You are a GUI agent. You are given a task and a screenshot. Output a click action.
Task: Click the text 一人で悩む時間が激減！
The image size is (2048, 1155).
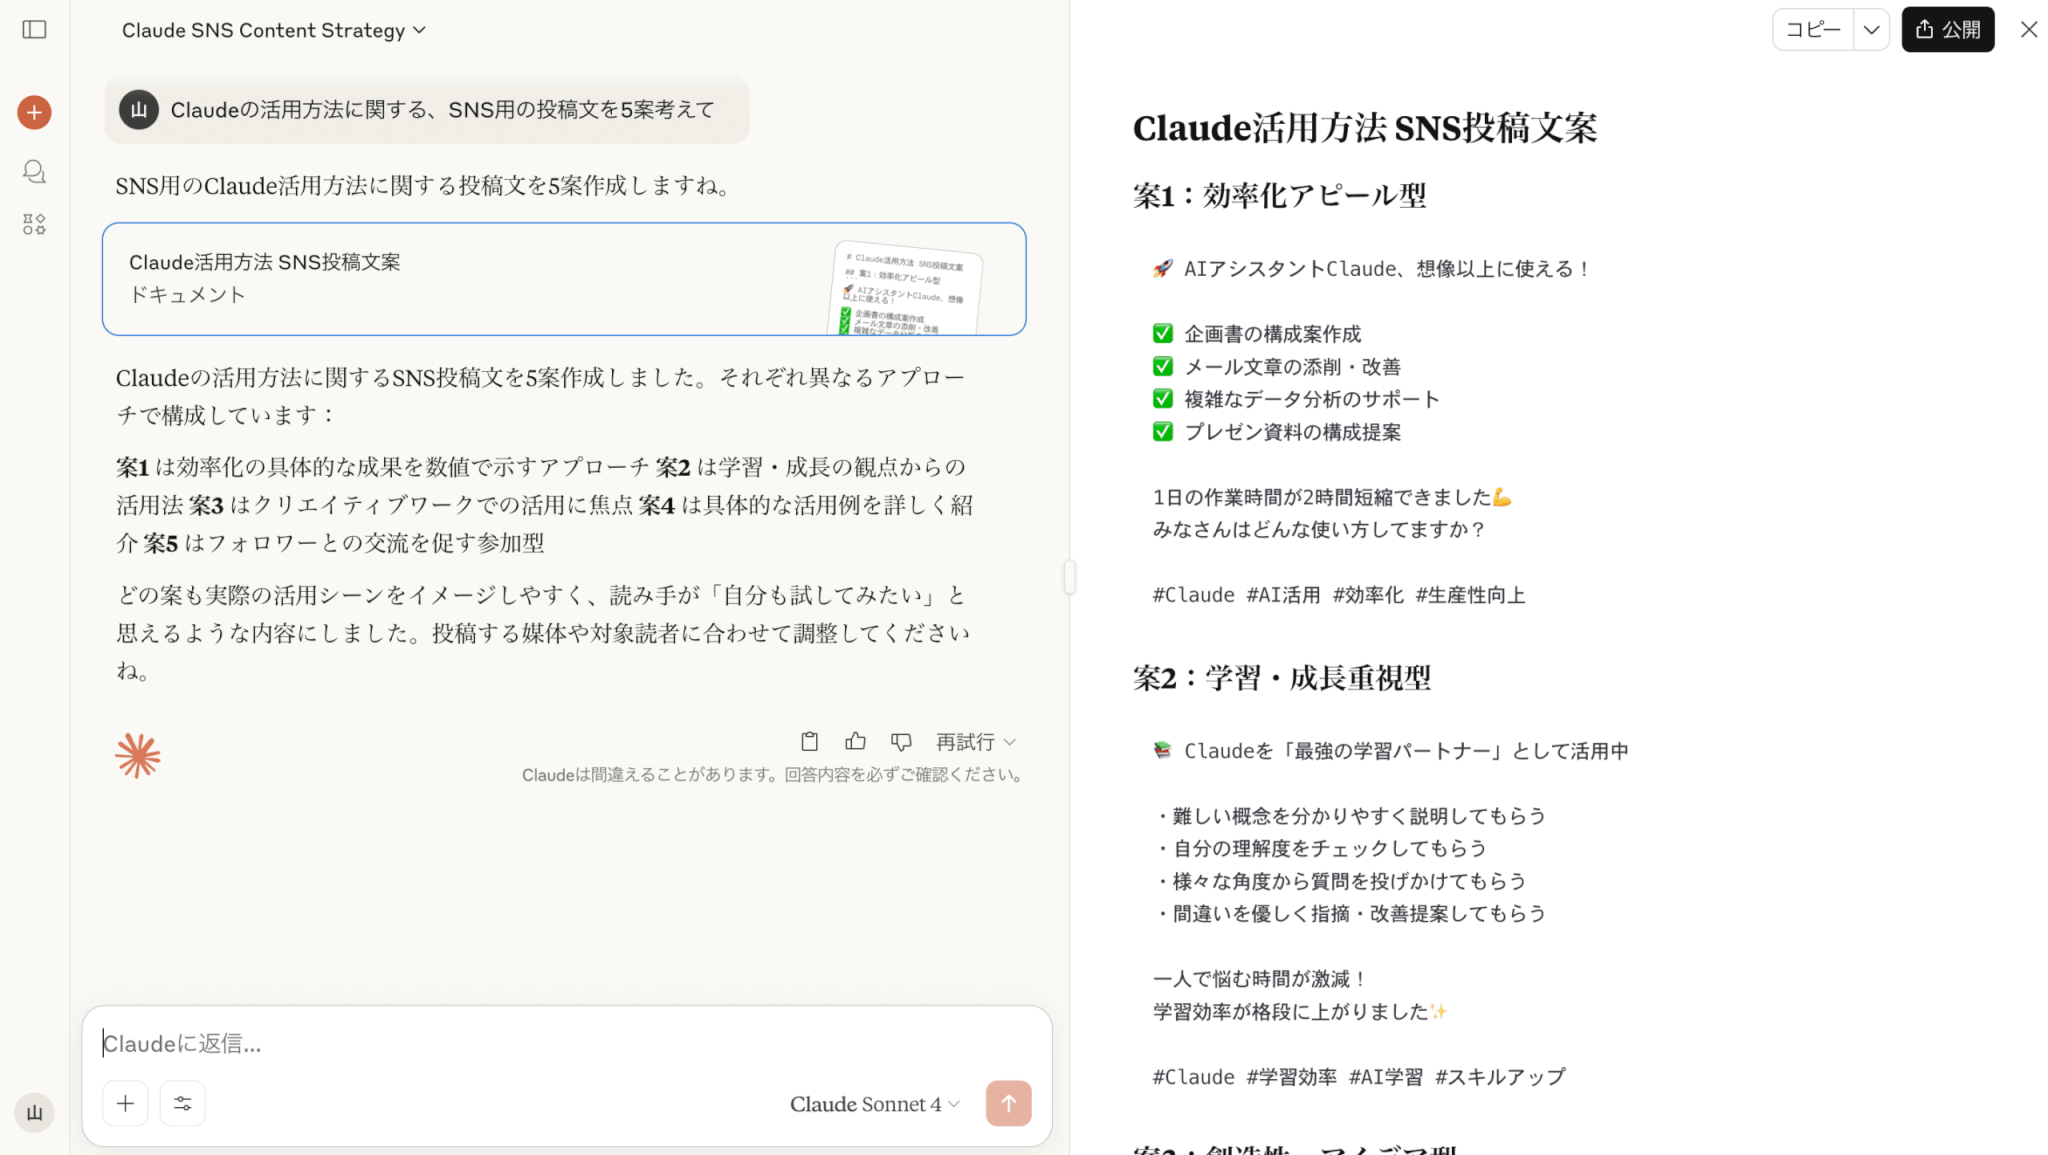coord(1260,979)
